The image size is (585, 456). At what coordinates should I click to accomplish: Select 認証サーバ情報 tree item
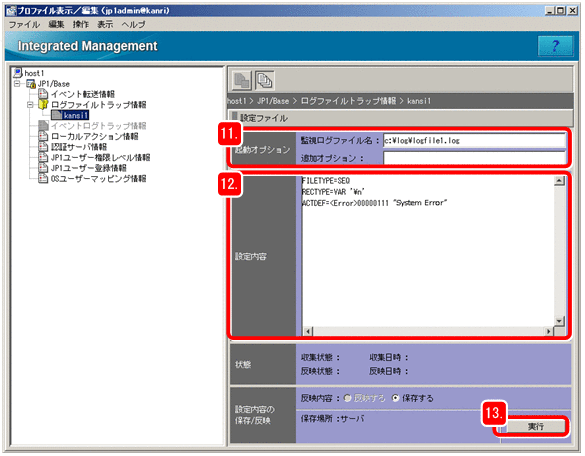[79, 147]
